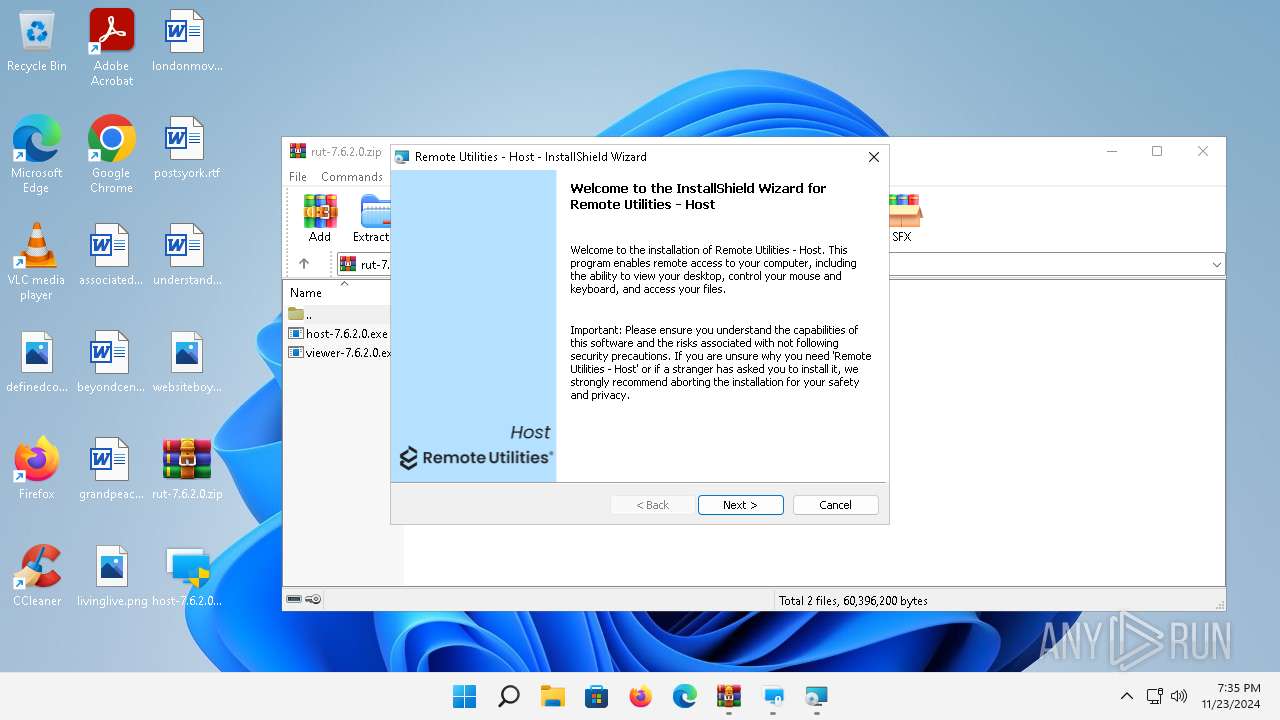Open the Commands menu in WinRAR
The height and width of the screenshot is (720, 1280).
pyautogui.click(x=352, y=177)
